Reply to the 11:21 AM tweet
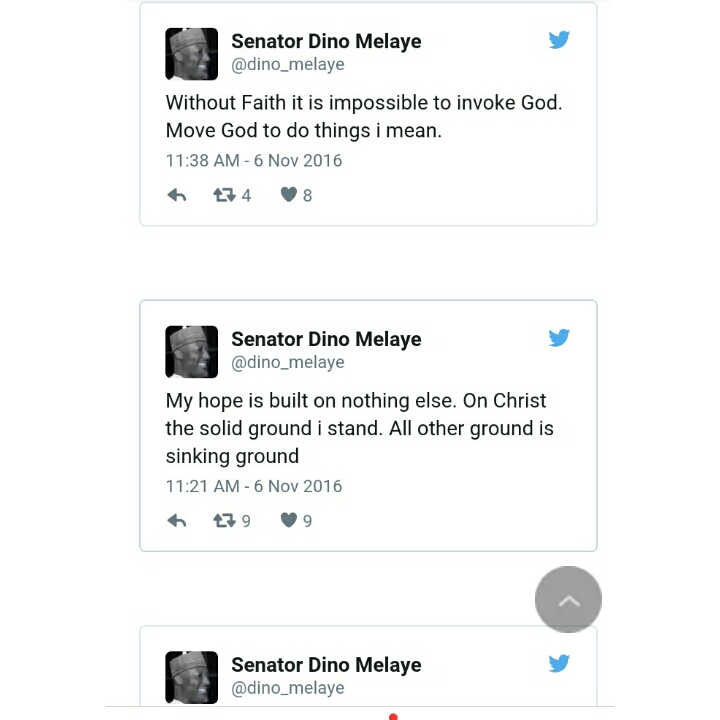This screenshot has height=720, width=720. tap(177, 521)
